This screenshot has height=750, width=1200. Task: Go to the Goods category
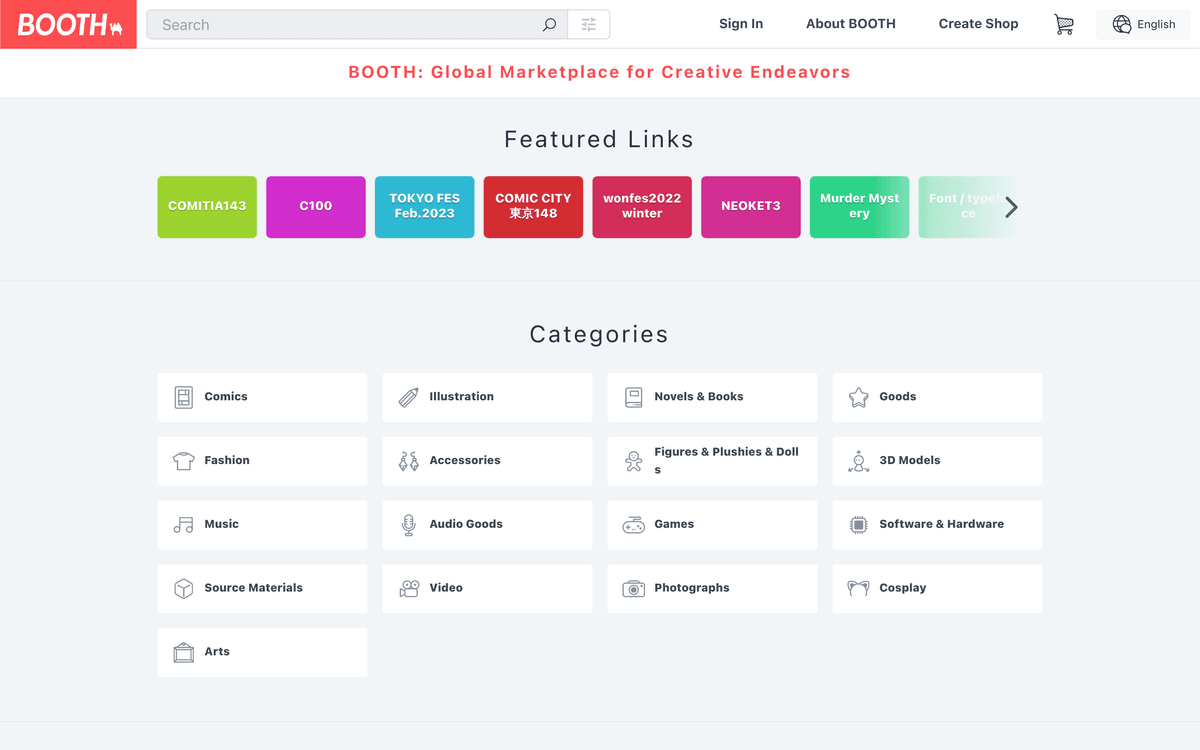[x=937, y=397]
